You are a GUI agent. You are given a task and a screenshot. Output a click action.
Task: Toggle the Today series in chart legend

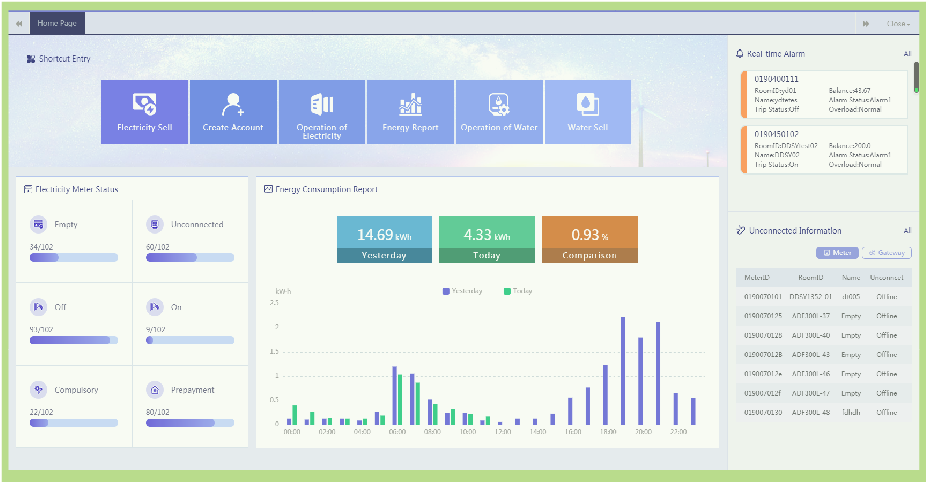pyautogui.click(x=518, y=291)
